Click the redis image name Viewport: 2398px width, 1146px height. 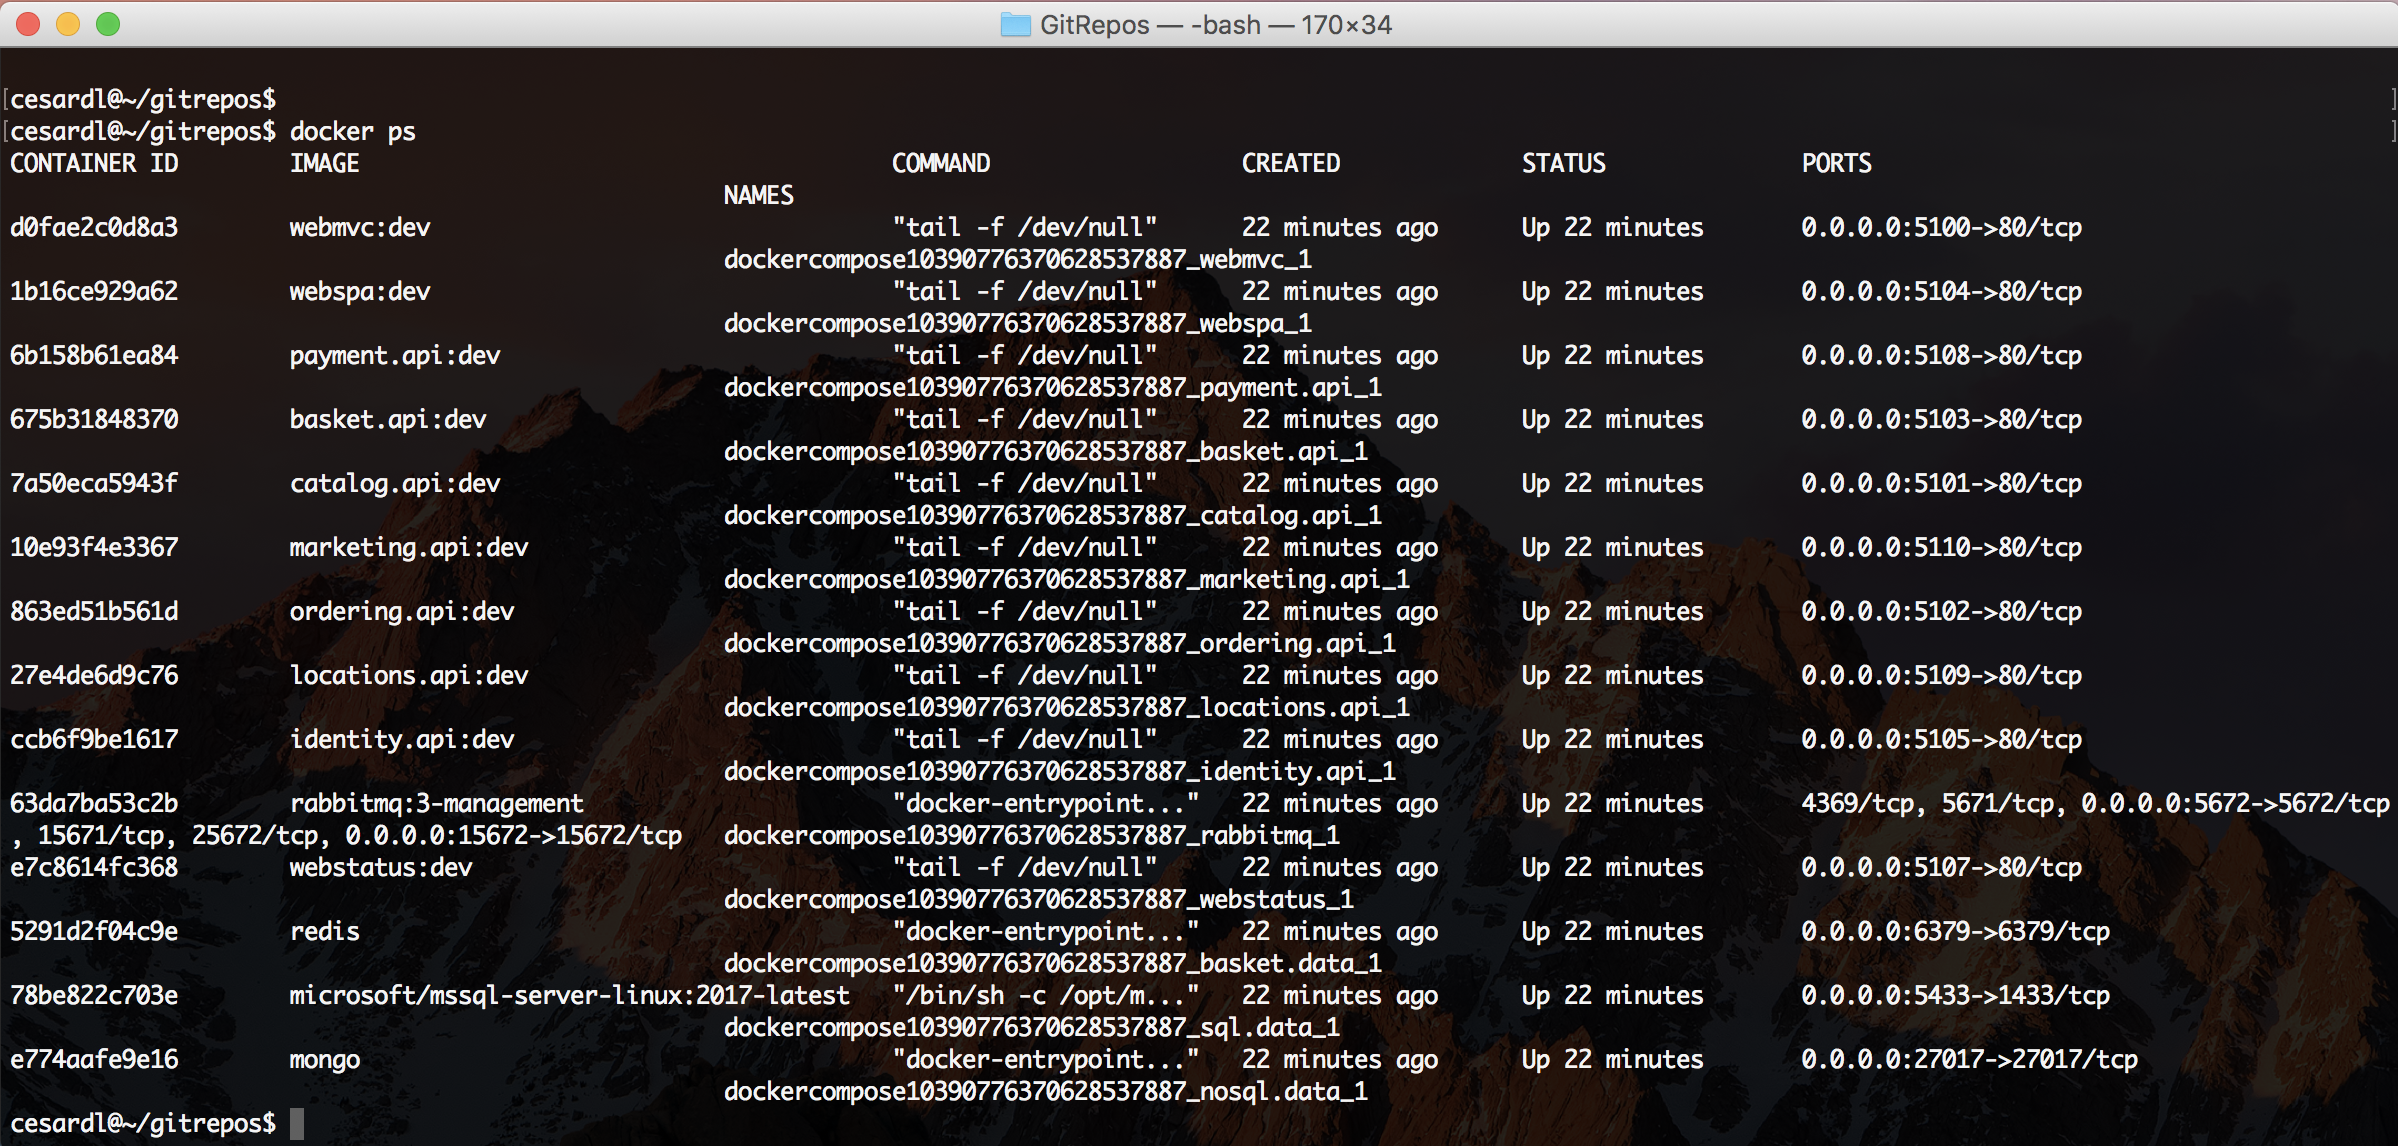pos(324,931)
